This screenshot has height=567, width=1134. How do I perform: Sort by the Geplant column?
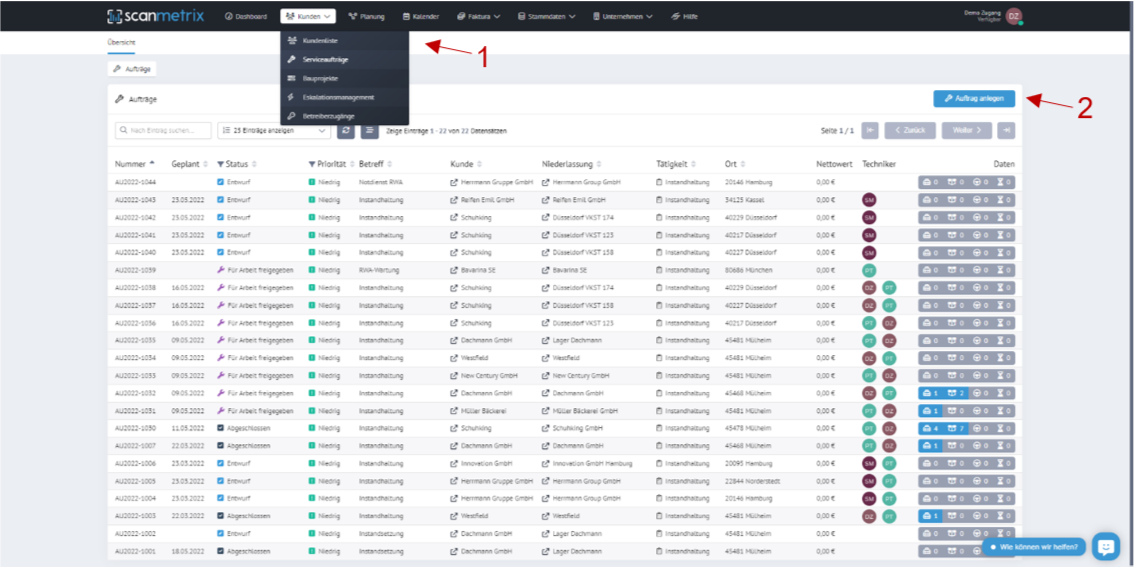pos(190,164)
